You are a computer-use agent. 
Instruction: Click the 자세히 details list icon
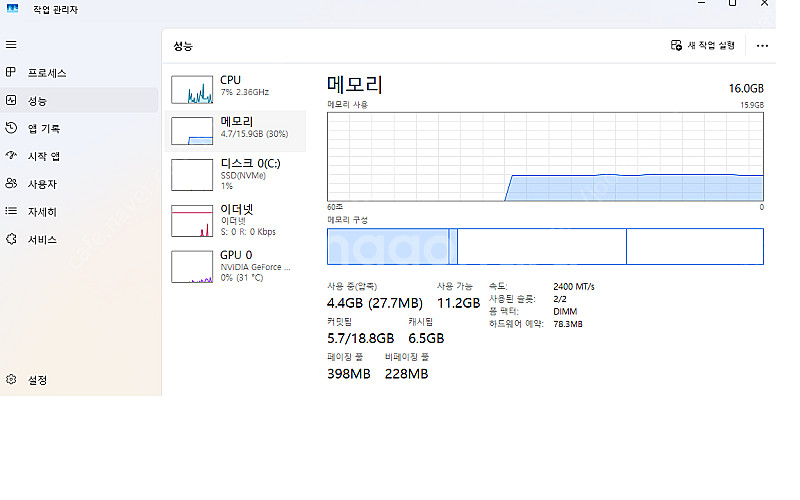tap(11, 211)
